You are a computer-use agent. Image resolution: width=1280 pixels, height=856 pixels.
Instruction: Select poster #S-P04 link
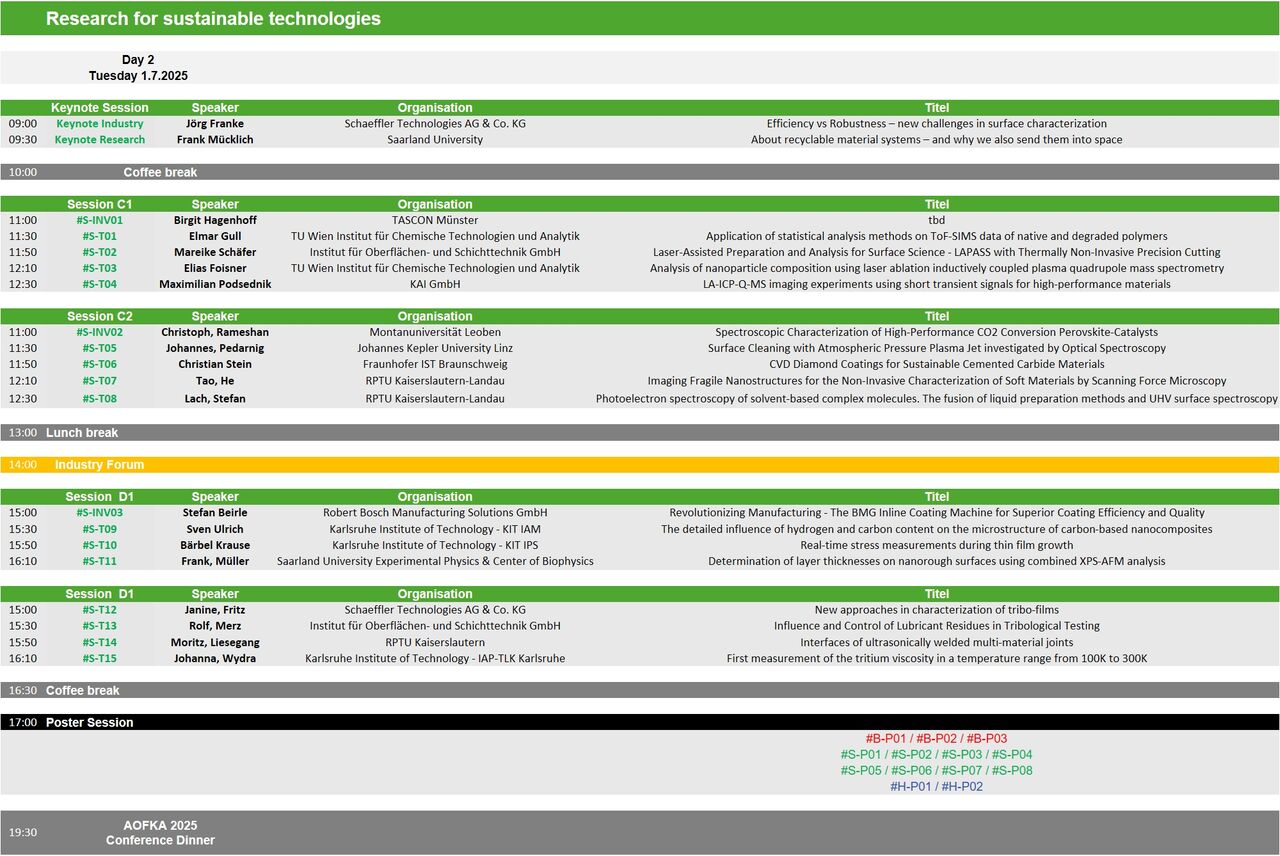(x=1012, y=755)
